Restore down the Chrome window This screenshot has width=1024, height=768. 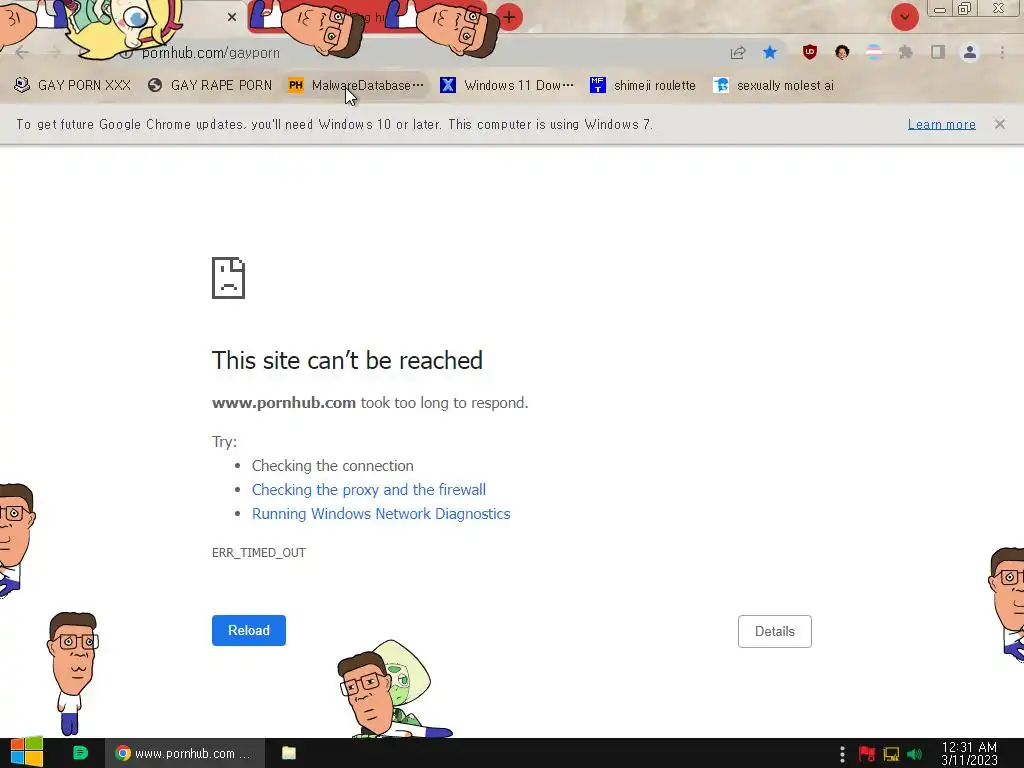tap(964, 8)
